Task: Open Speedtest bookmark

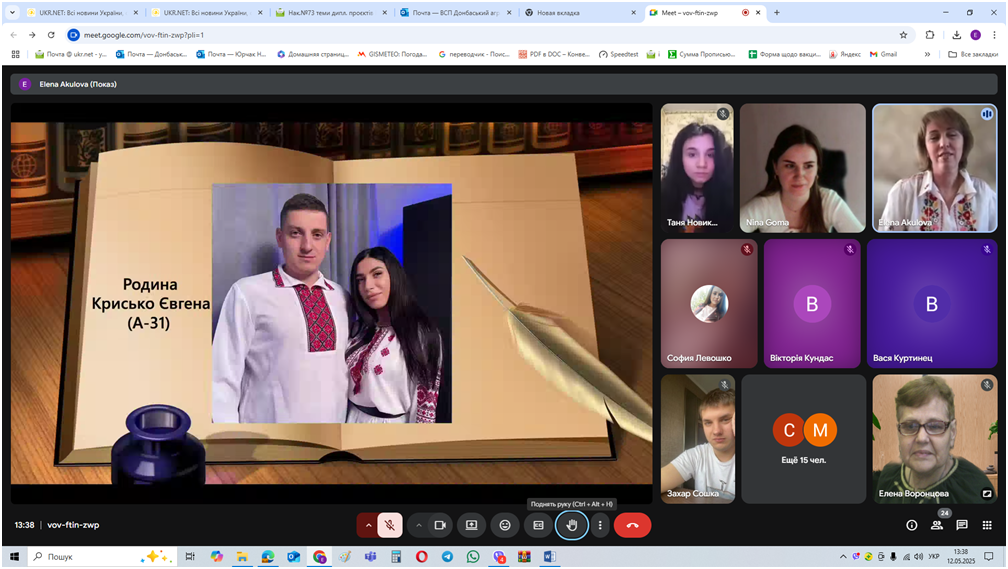Action: (618, 54)
